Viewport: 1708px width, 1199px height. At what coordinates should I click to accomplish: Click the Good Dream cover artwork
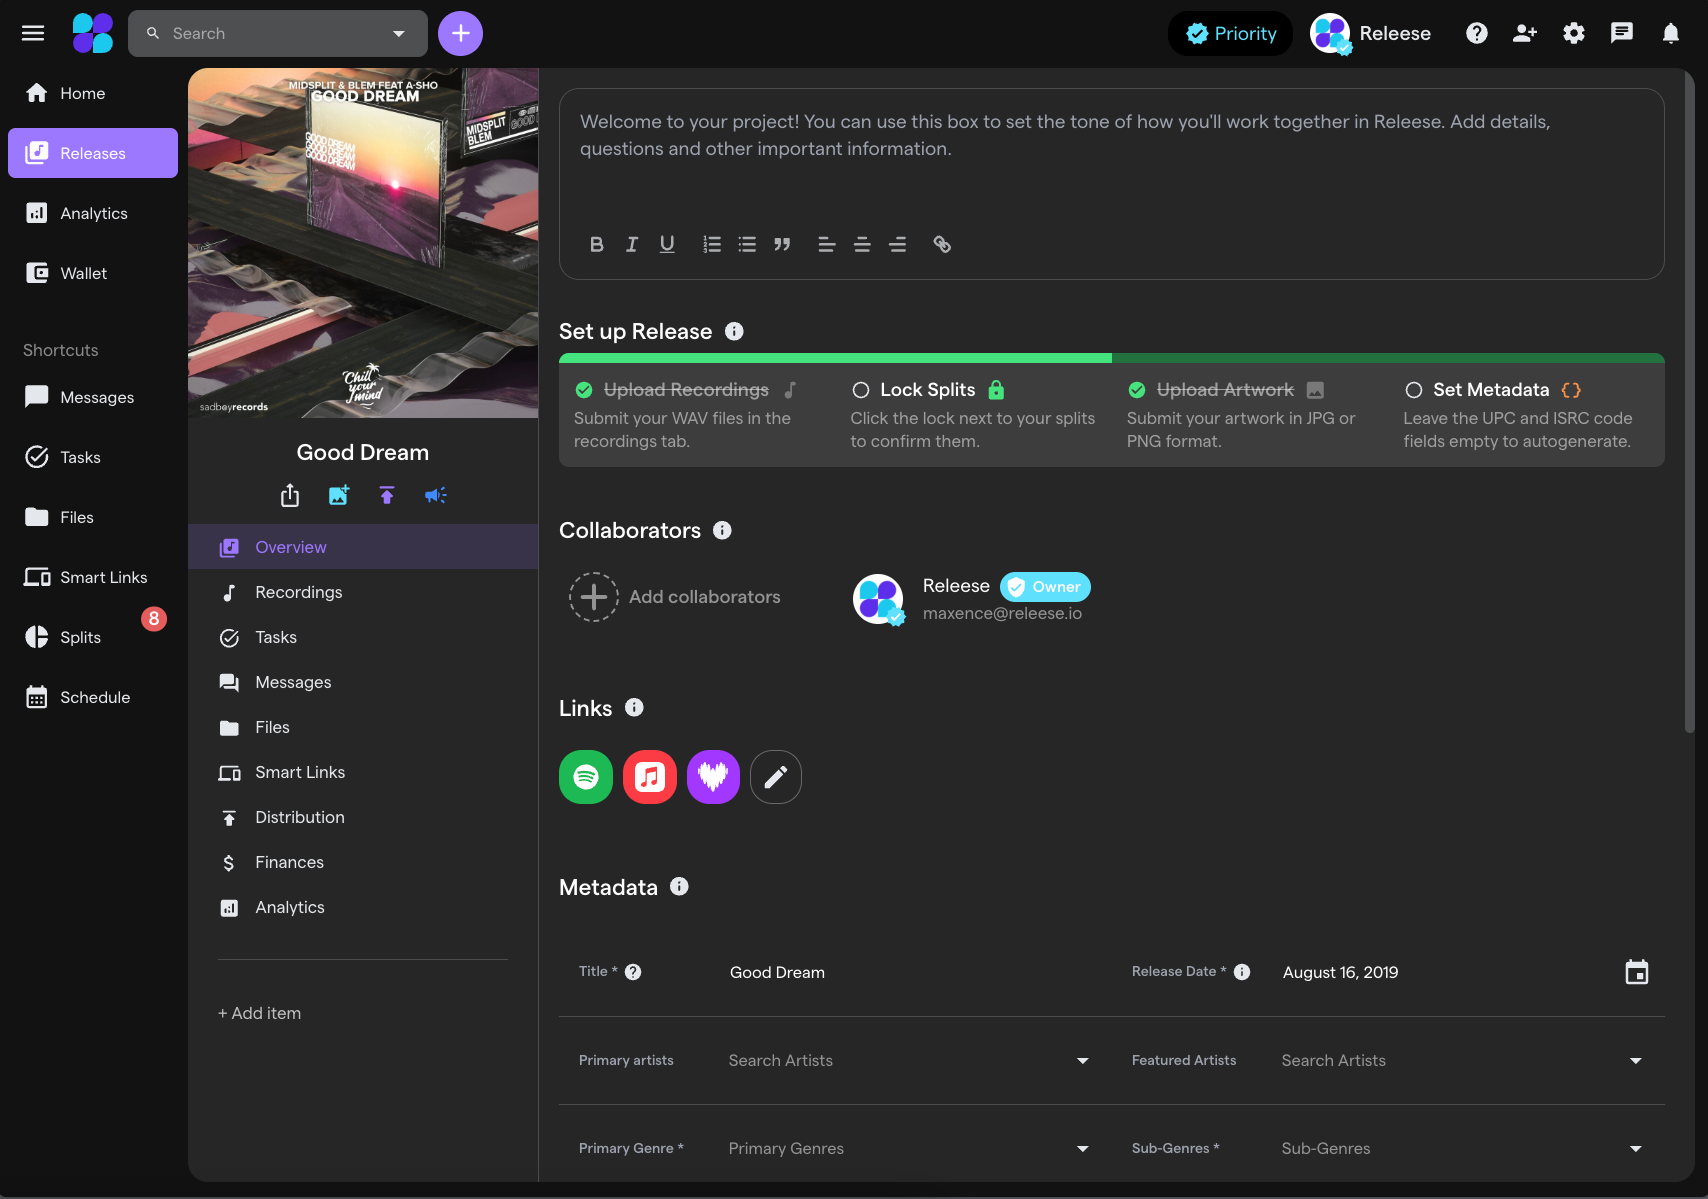point(363,243)
